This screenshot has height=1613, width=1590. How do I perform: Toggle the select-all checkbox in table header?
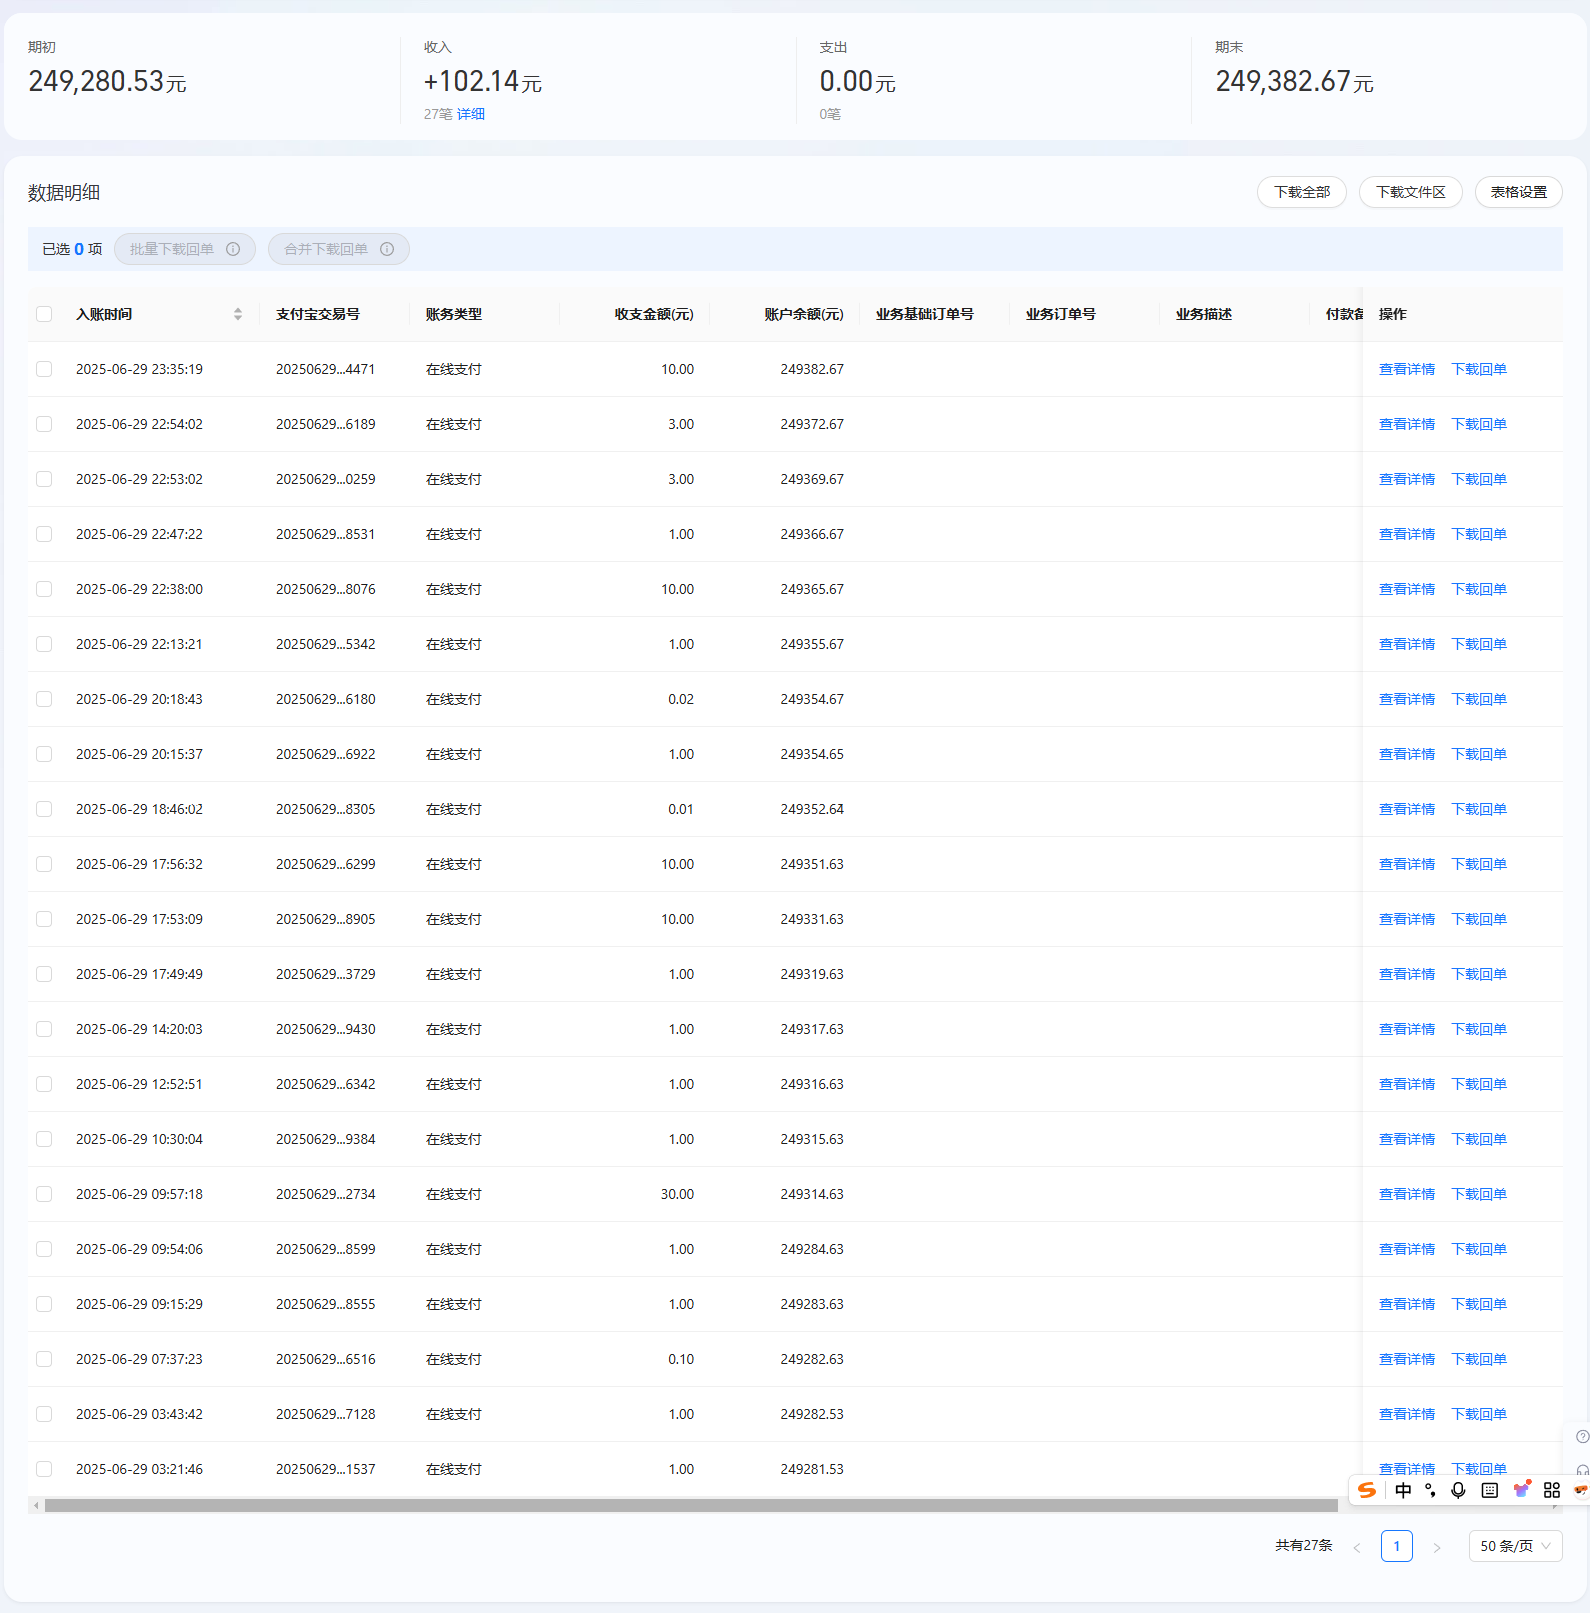44,314
